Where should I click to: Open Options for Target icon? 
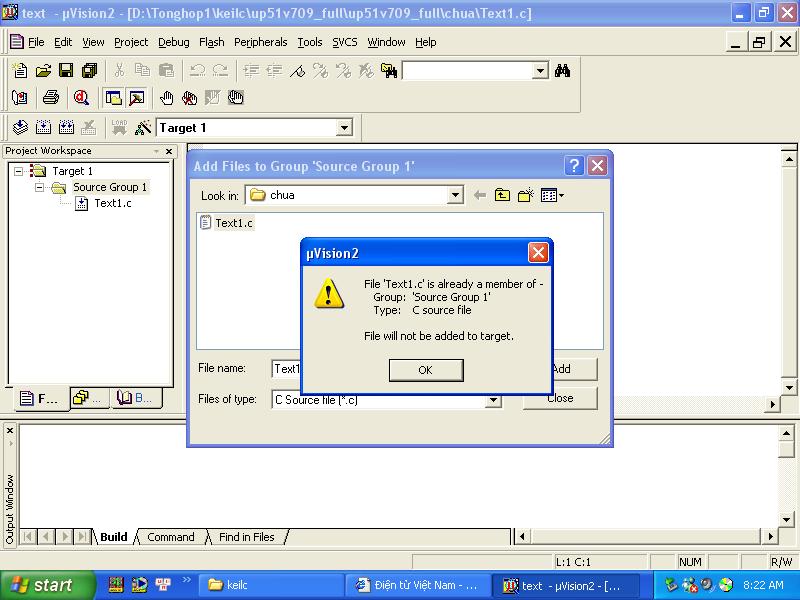143,127
